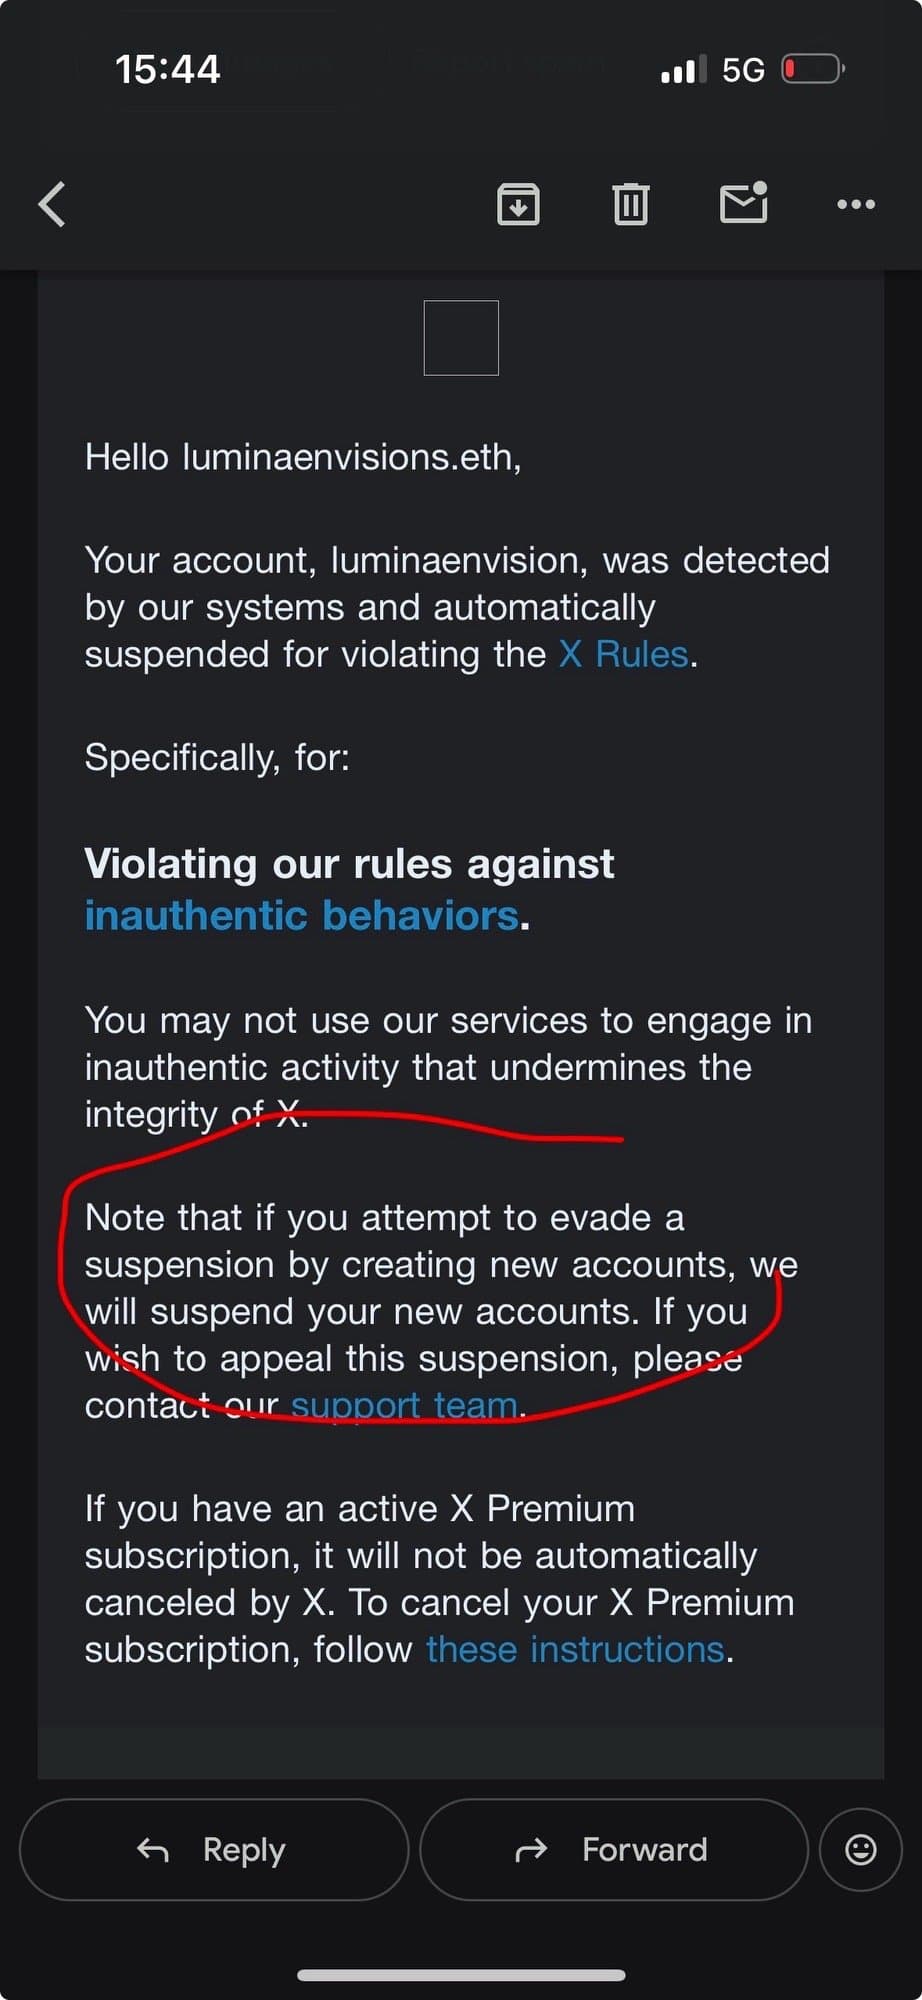Image resolution: width=922 pixels, height=2000 pixels.
Task: Open the these instructions link
Action: click(x=575, y=1649)
